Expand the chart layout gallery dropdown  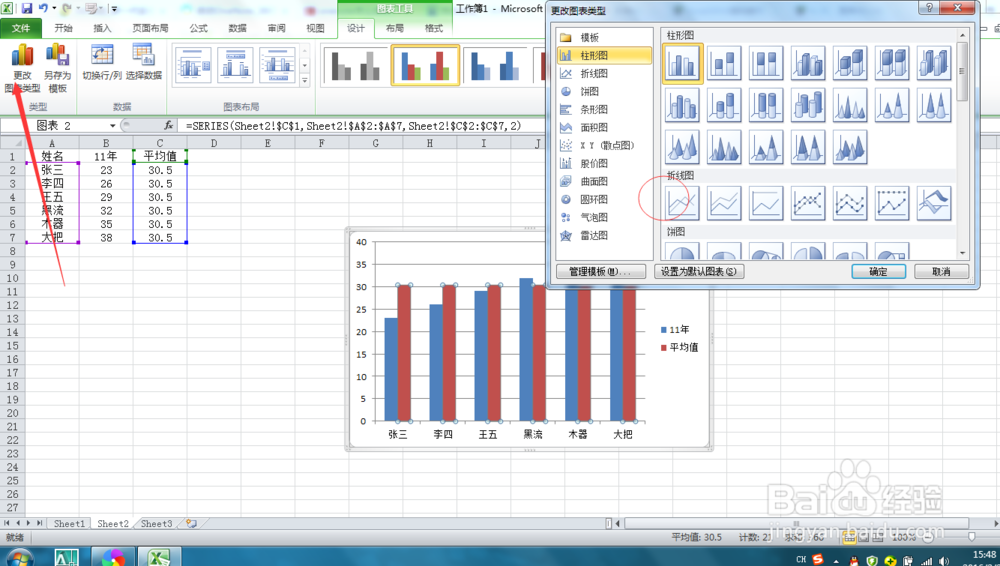(305, 81)
